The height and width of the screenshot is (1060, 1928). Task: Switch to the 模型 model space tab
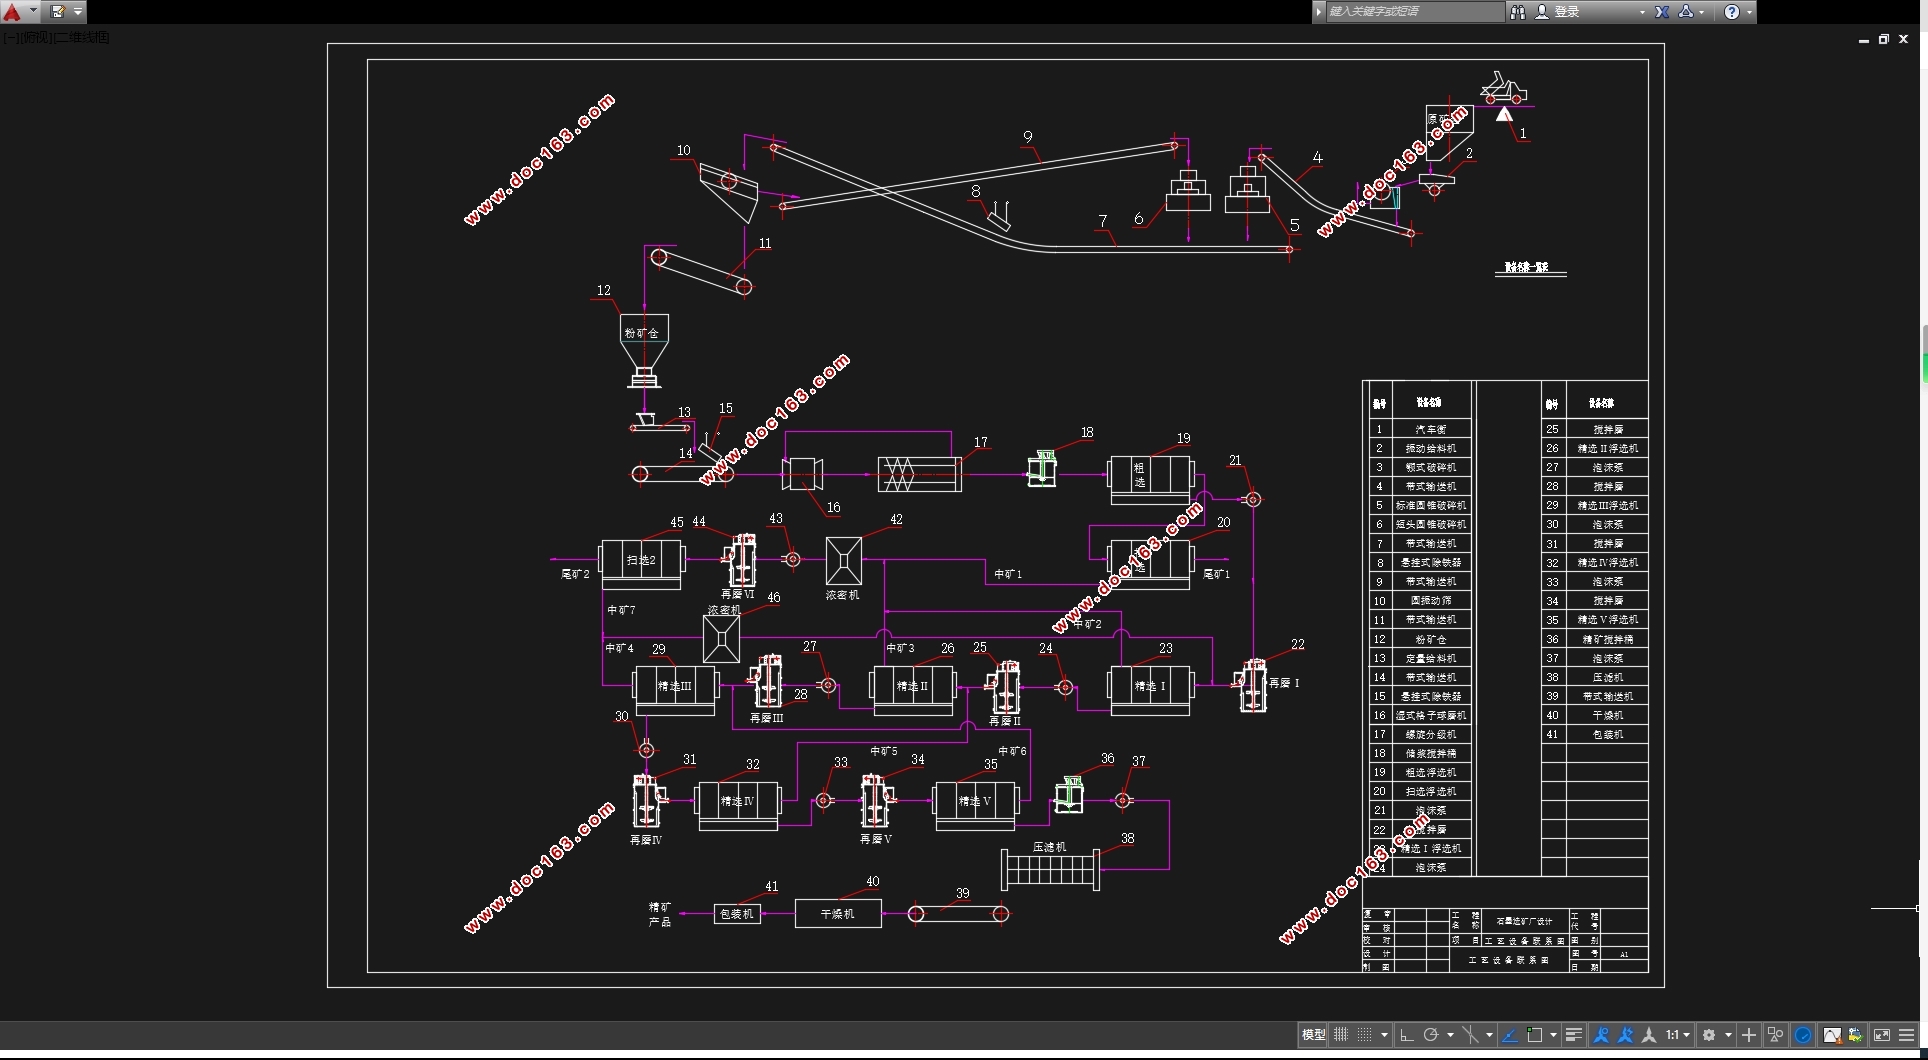pyautogui.click(x=1313, y=1035)
